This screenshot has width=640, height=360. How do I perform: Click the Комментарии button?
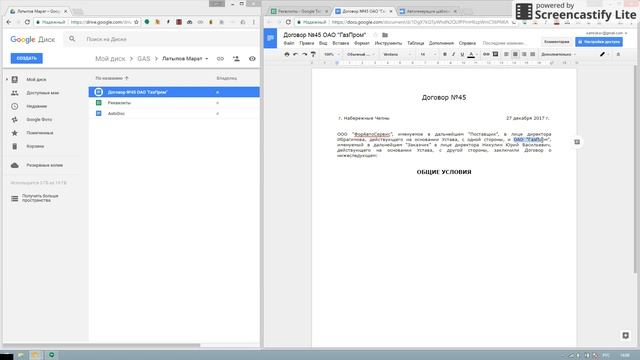[x=557, y=42]
